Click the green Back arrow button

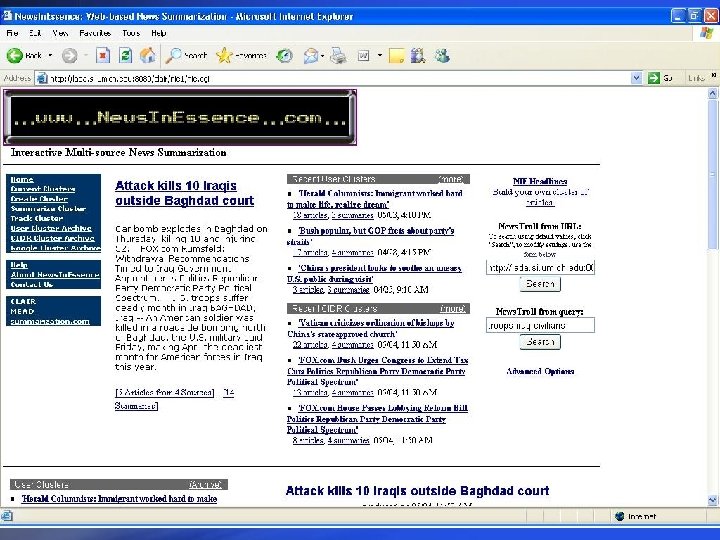point(15,56)
